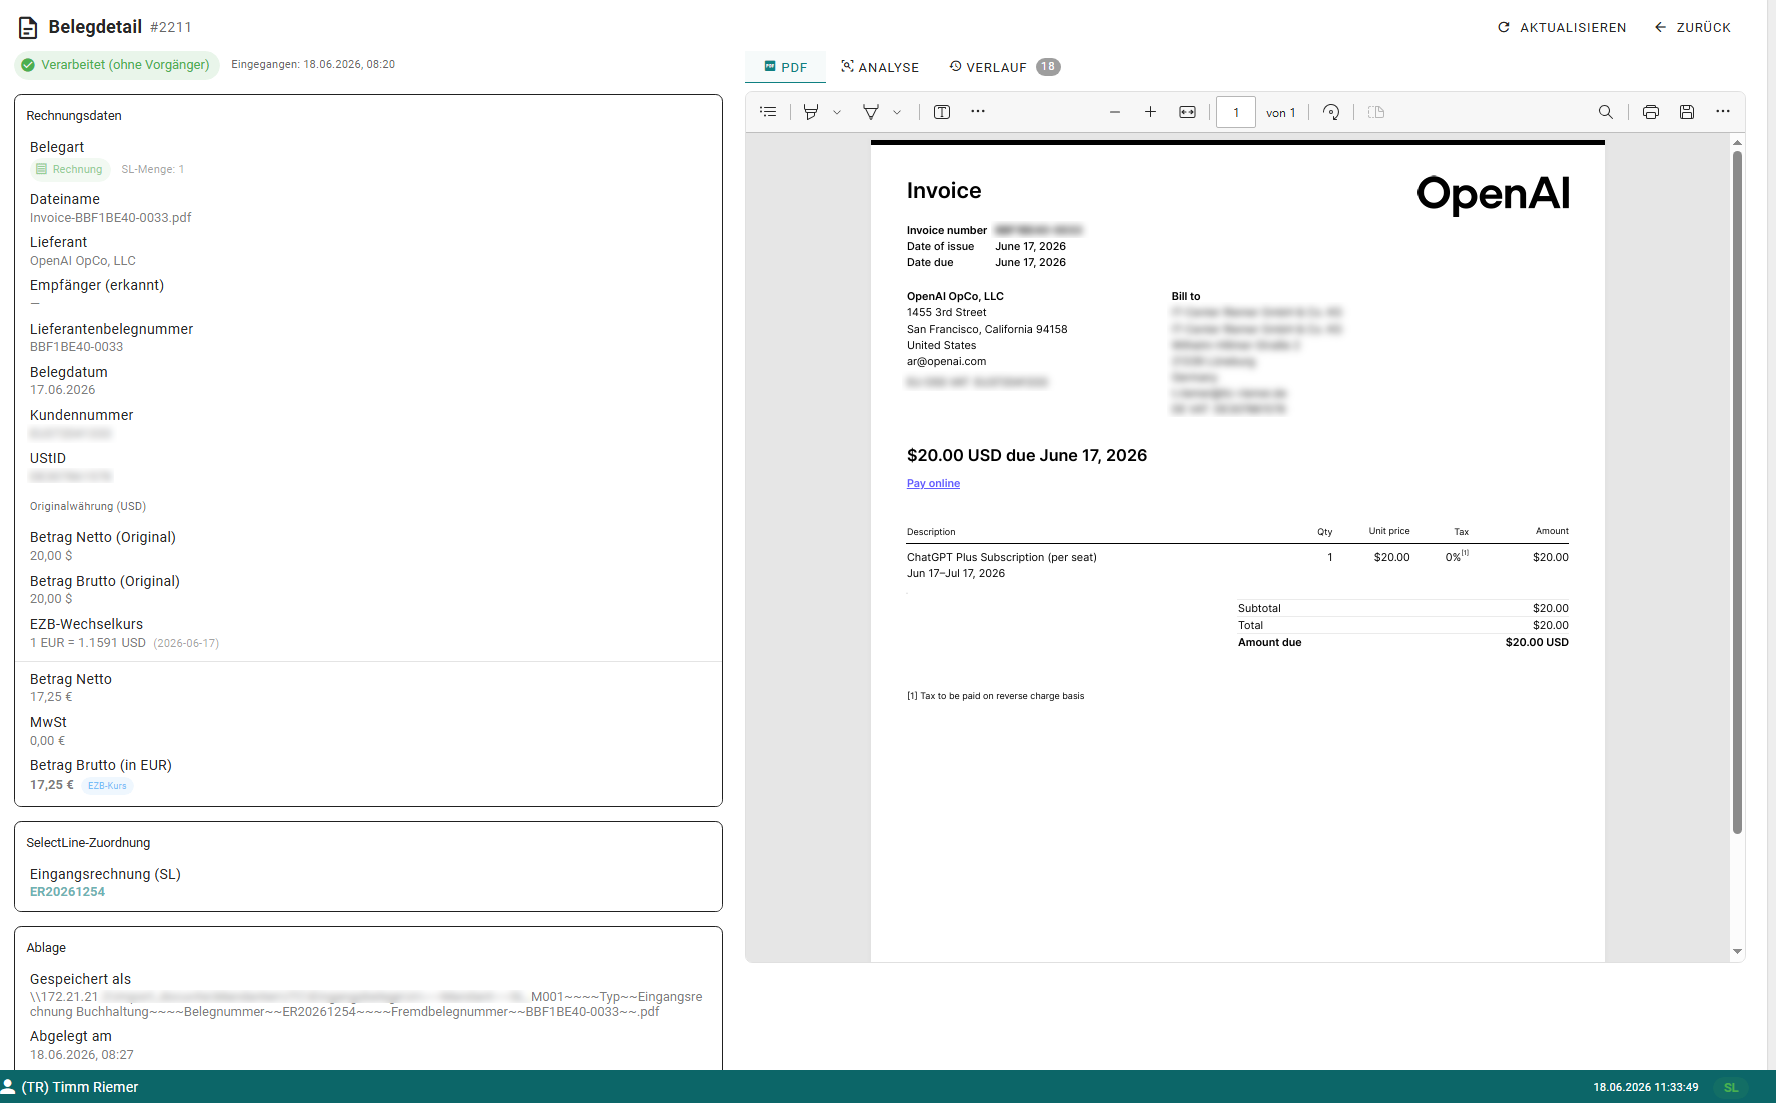This screenshot has height=1103, width=1776.
Task: Expand the draw tool options arrow
Action: (x=897, y=112)
